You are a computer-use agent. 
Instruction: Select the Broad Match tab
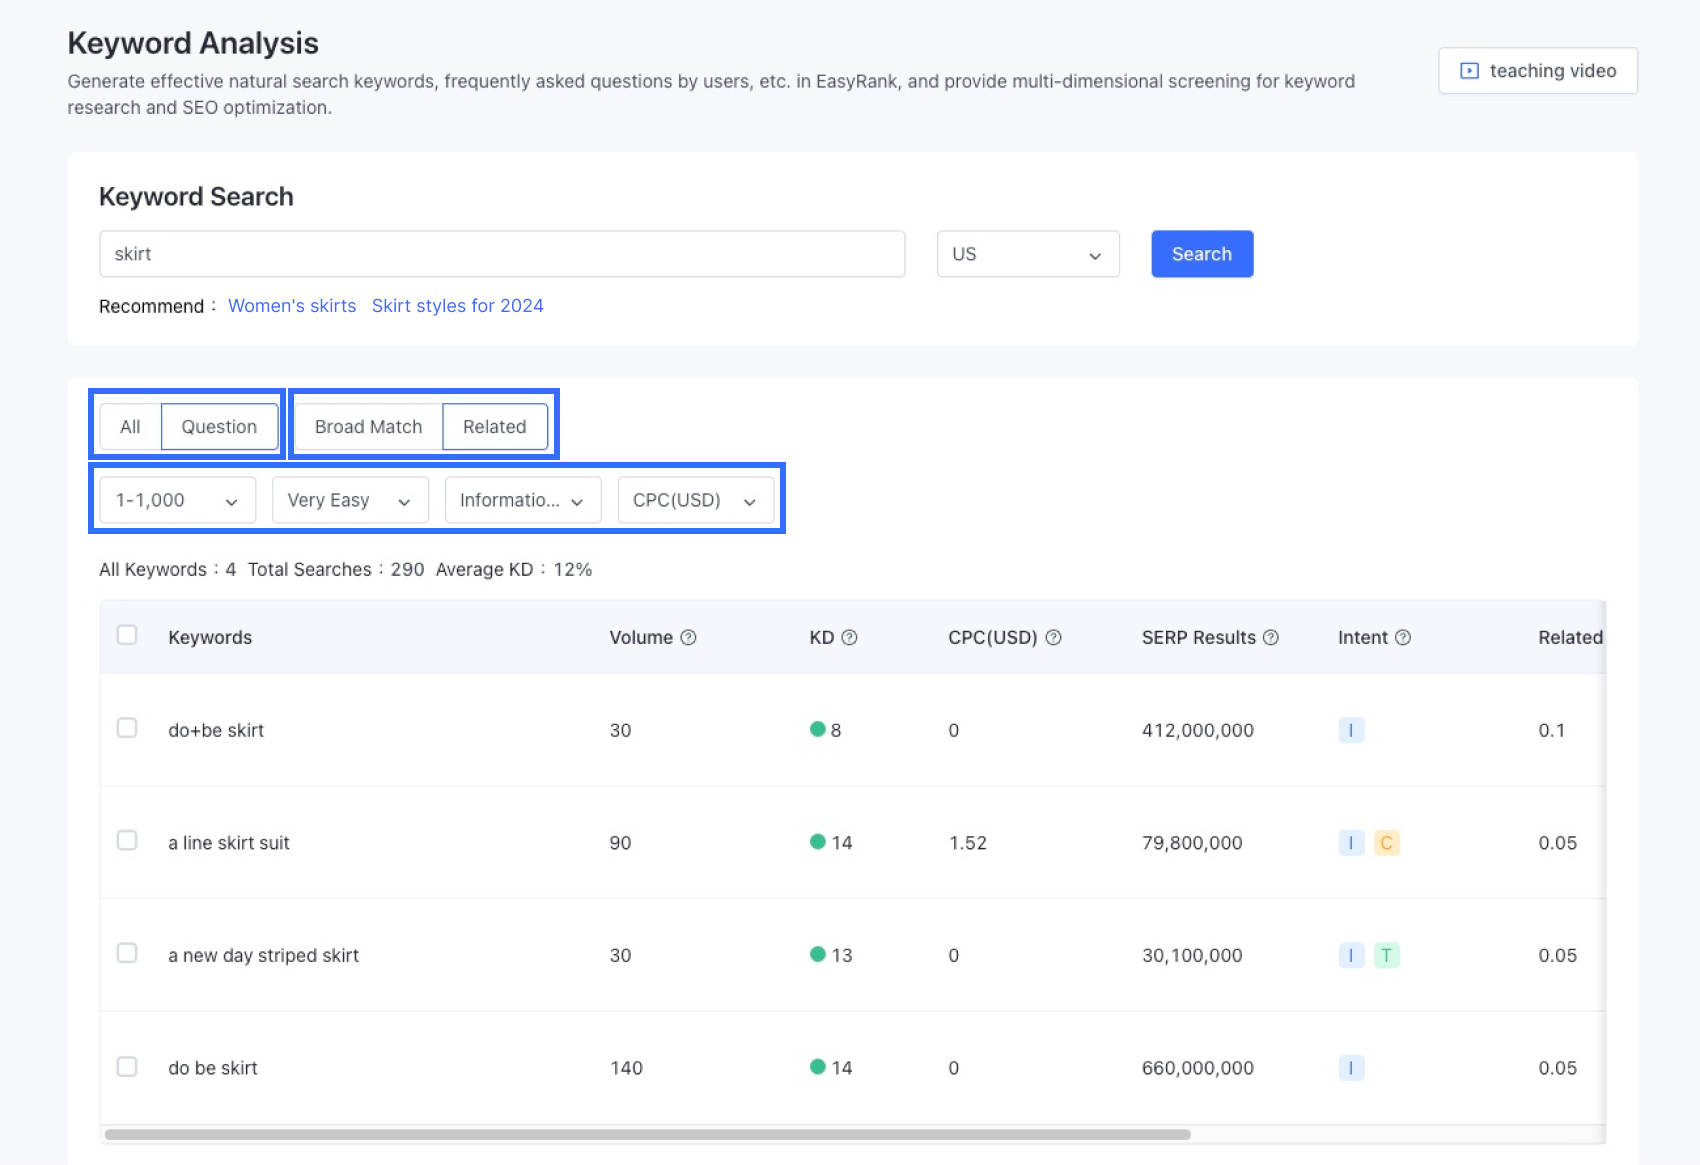tap(368, 427)
